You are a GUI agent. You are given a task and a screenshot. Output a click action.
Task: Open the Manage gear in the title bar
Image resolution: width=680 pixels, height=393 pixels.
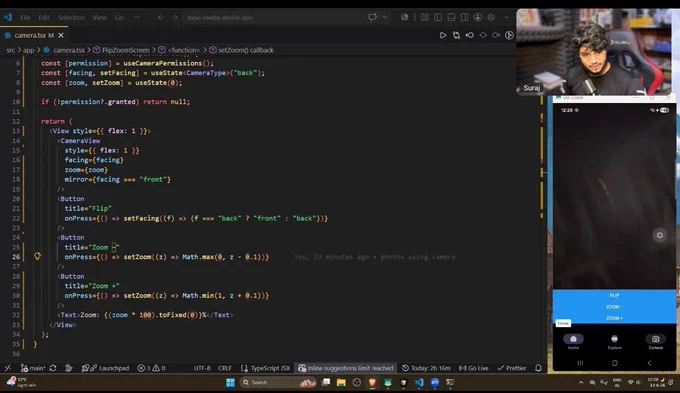point(491,17)
